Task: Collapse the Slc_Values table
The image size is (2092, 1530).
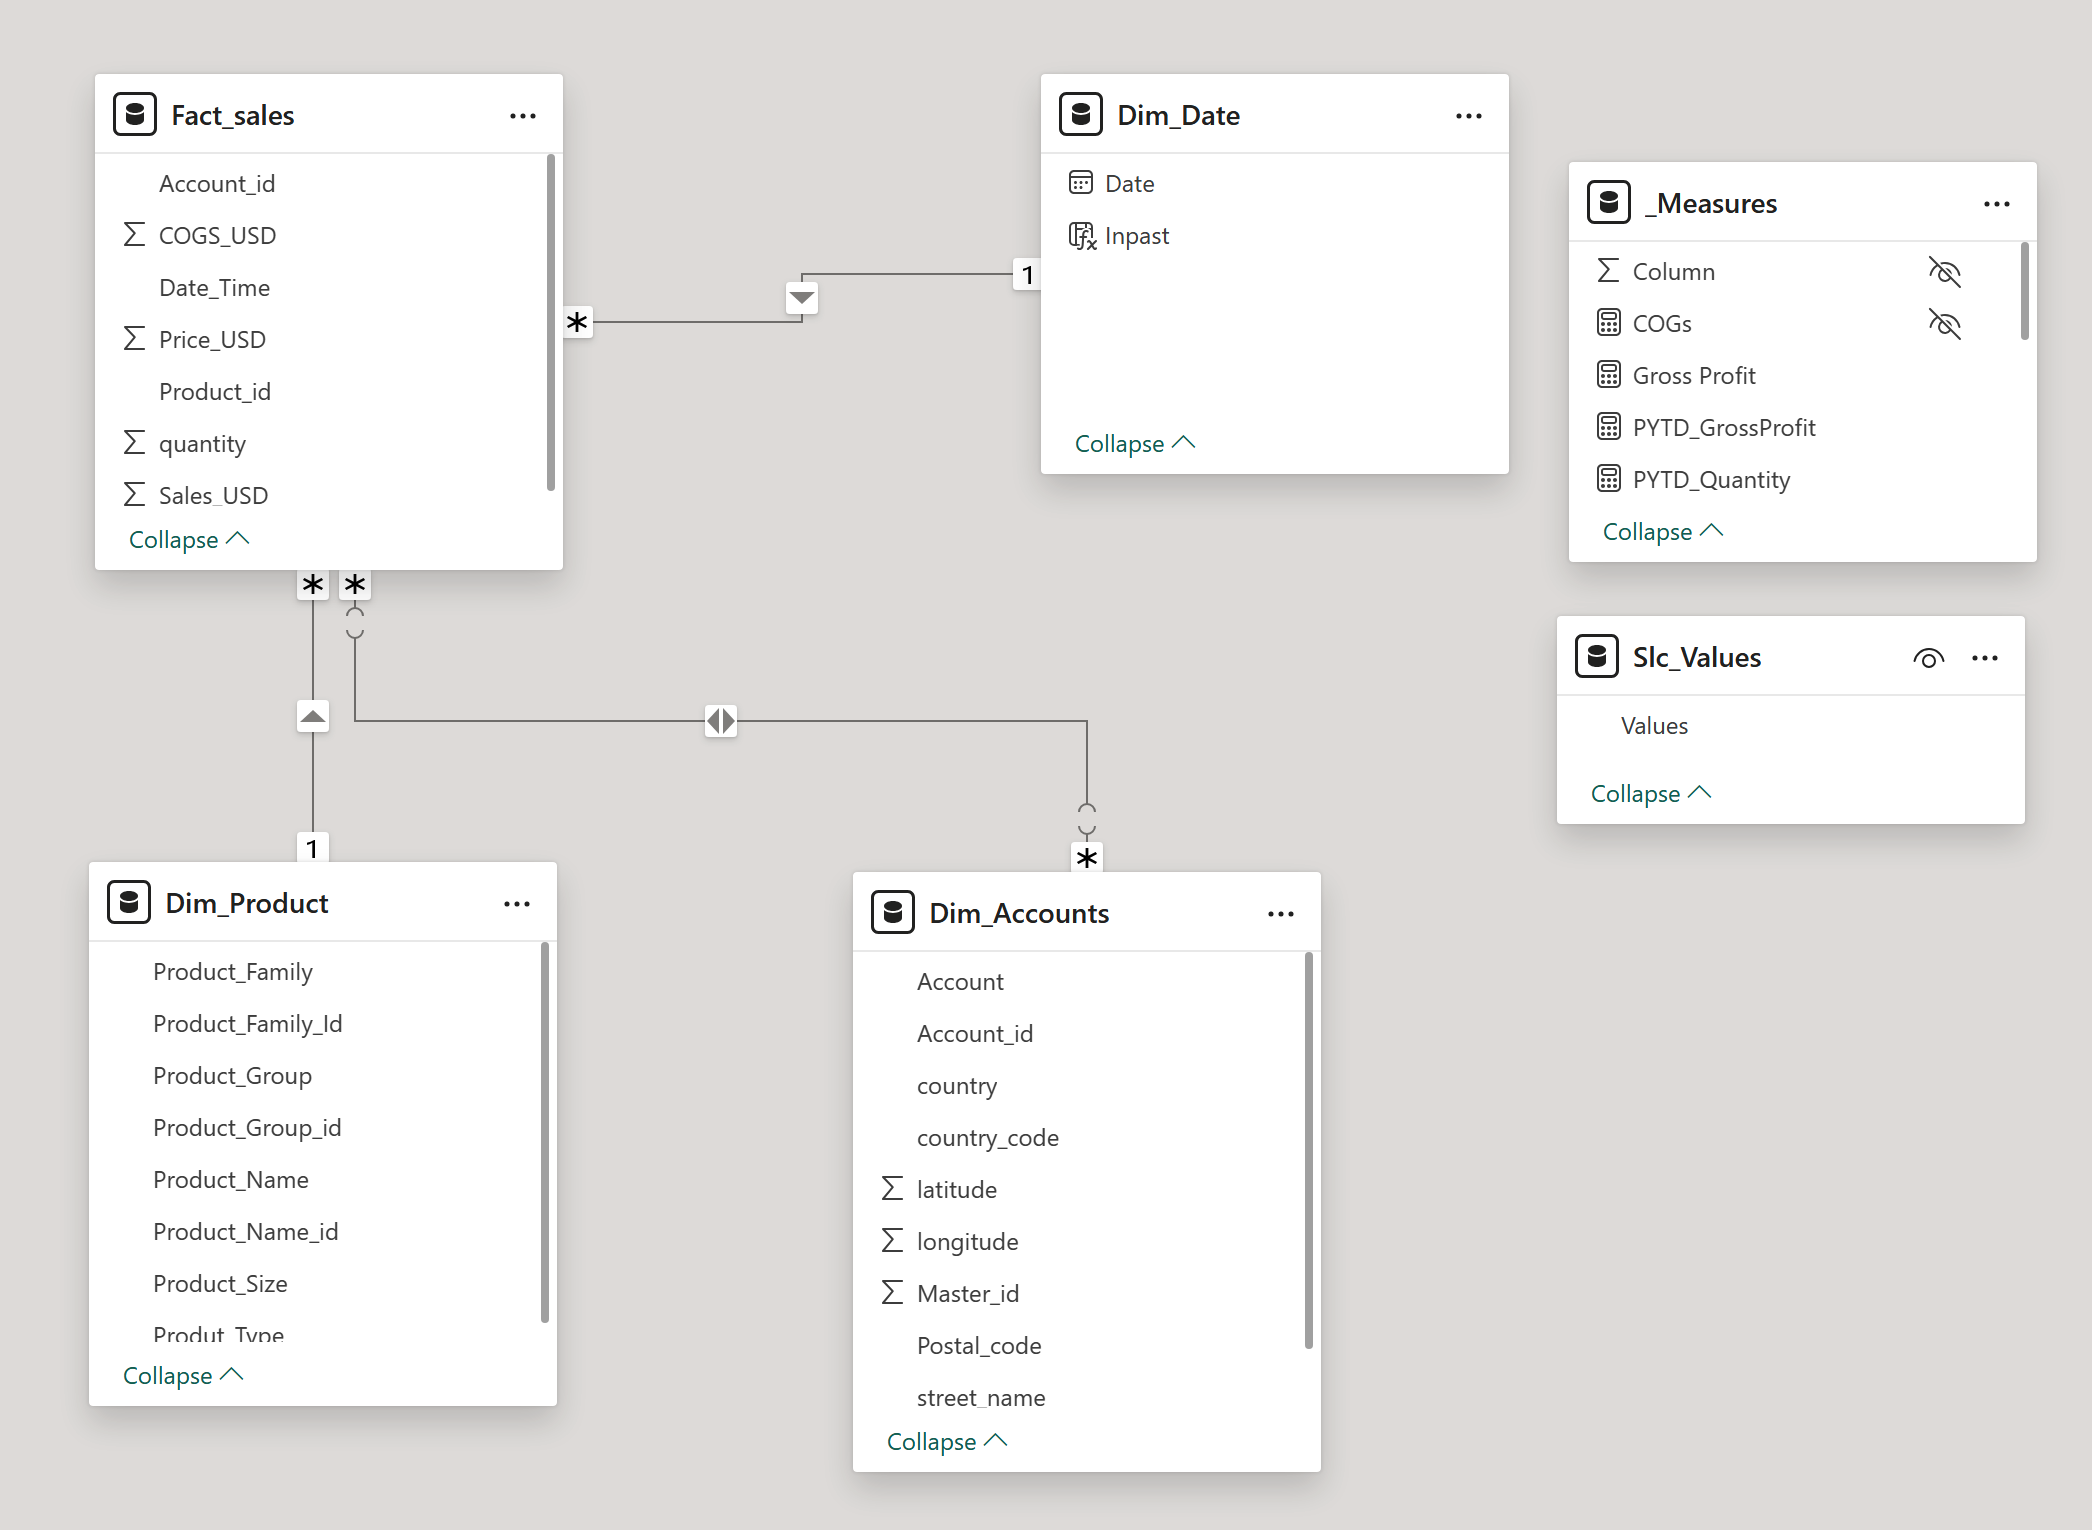Action: (x=1650, y=794)
